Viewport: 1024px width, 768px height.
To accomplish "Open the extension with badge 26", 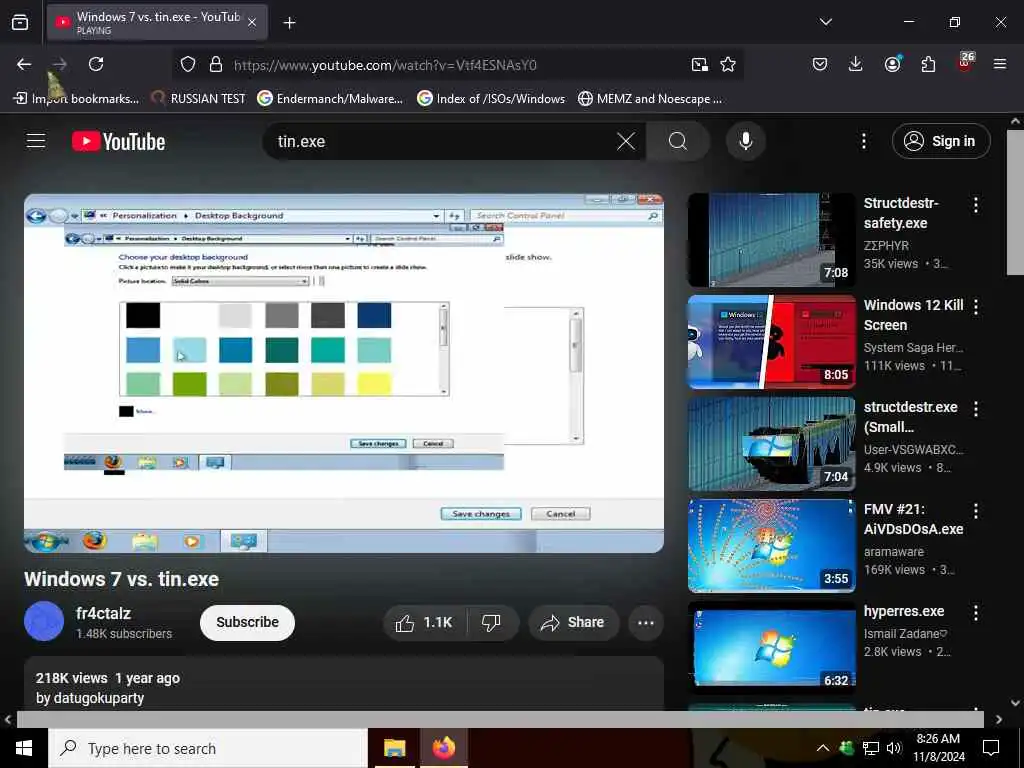I will tap(965, 62).
